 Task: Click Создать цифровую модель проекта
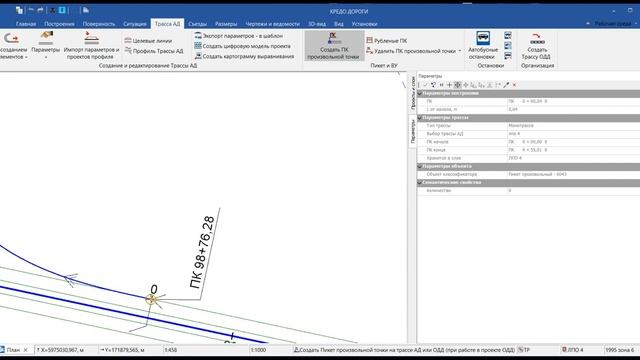click(243, 46)
